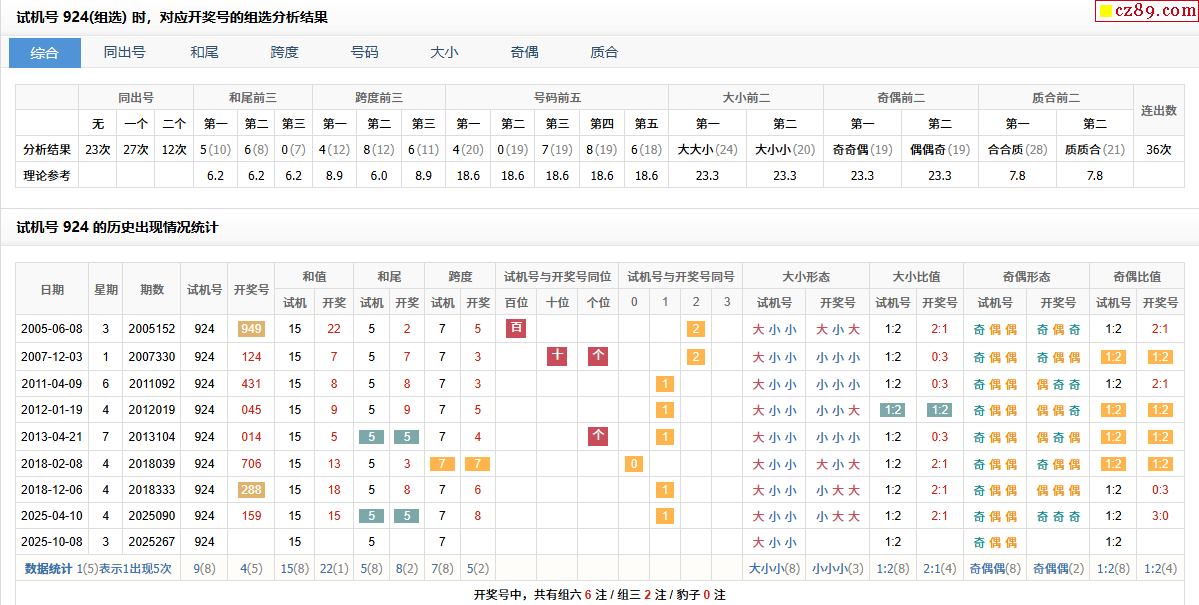Switch to the 大小 tab

(x=444, y=53)
